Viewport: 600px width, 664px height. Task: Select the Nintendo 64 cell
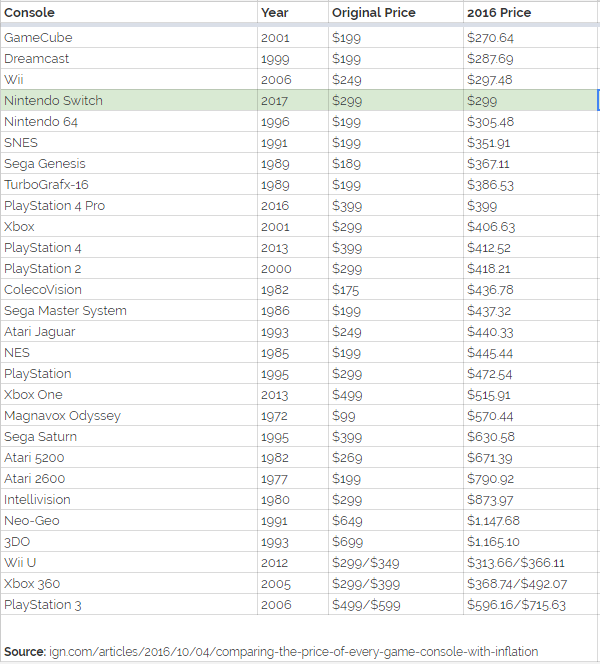[129, 122]
